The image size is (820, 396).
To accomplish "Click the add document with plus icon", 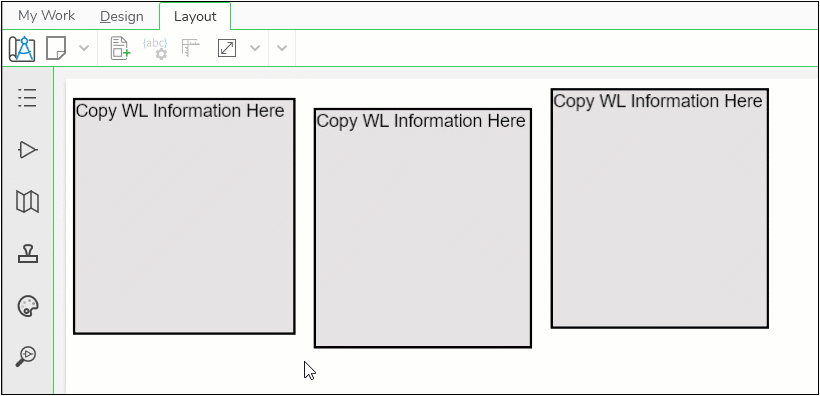I will (x=120, y=48).
